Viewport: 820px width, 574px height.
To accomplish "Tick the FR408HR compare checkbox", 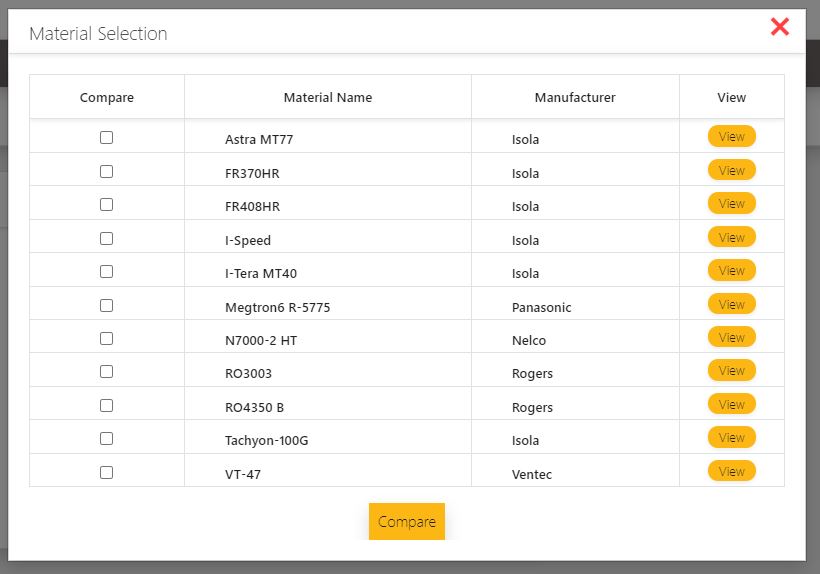I will [106, 204].
